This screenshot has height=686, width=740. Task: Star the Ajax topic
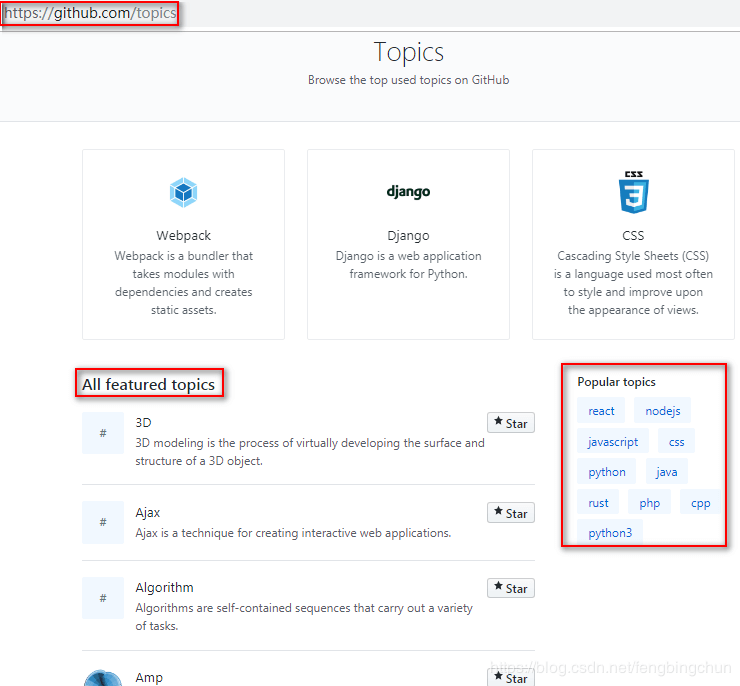click(x=511, y=513)
